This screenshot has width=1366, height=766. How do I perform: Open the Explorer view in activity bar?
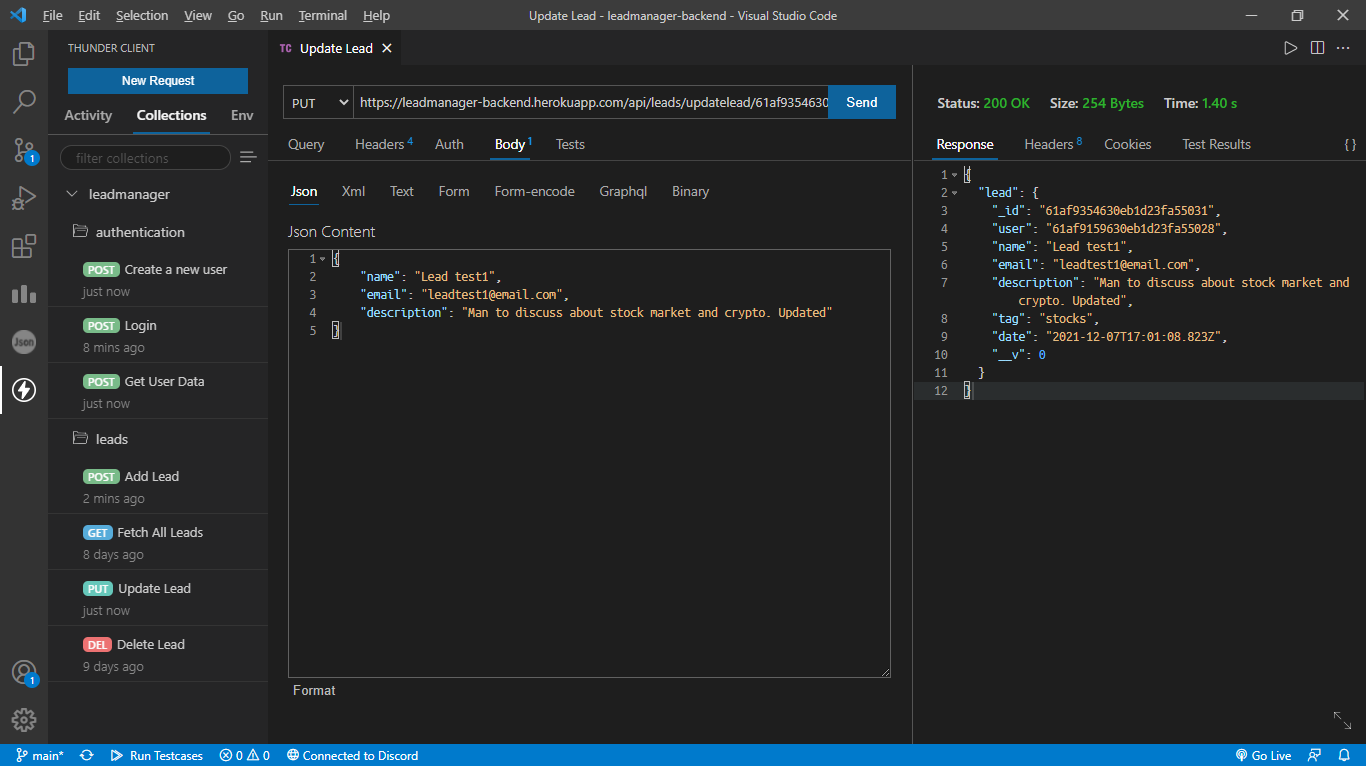click(24, 54)
